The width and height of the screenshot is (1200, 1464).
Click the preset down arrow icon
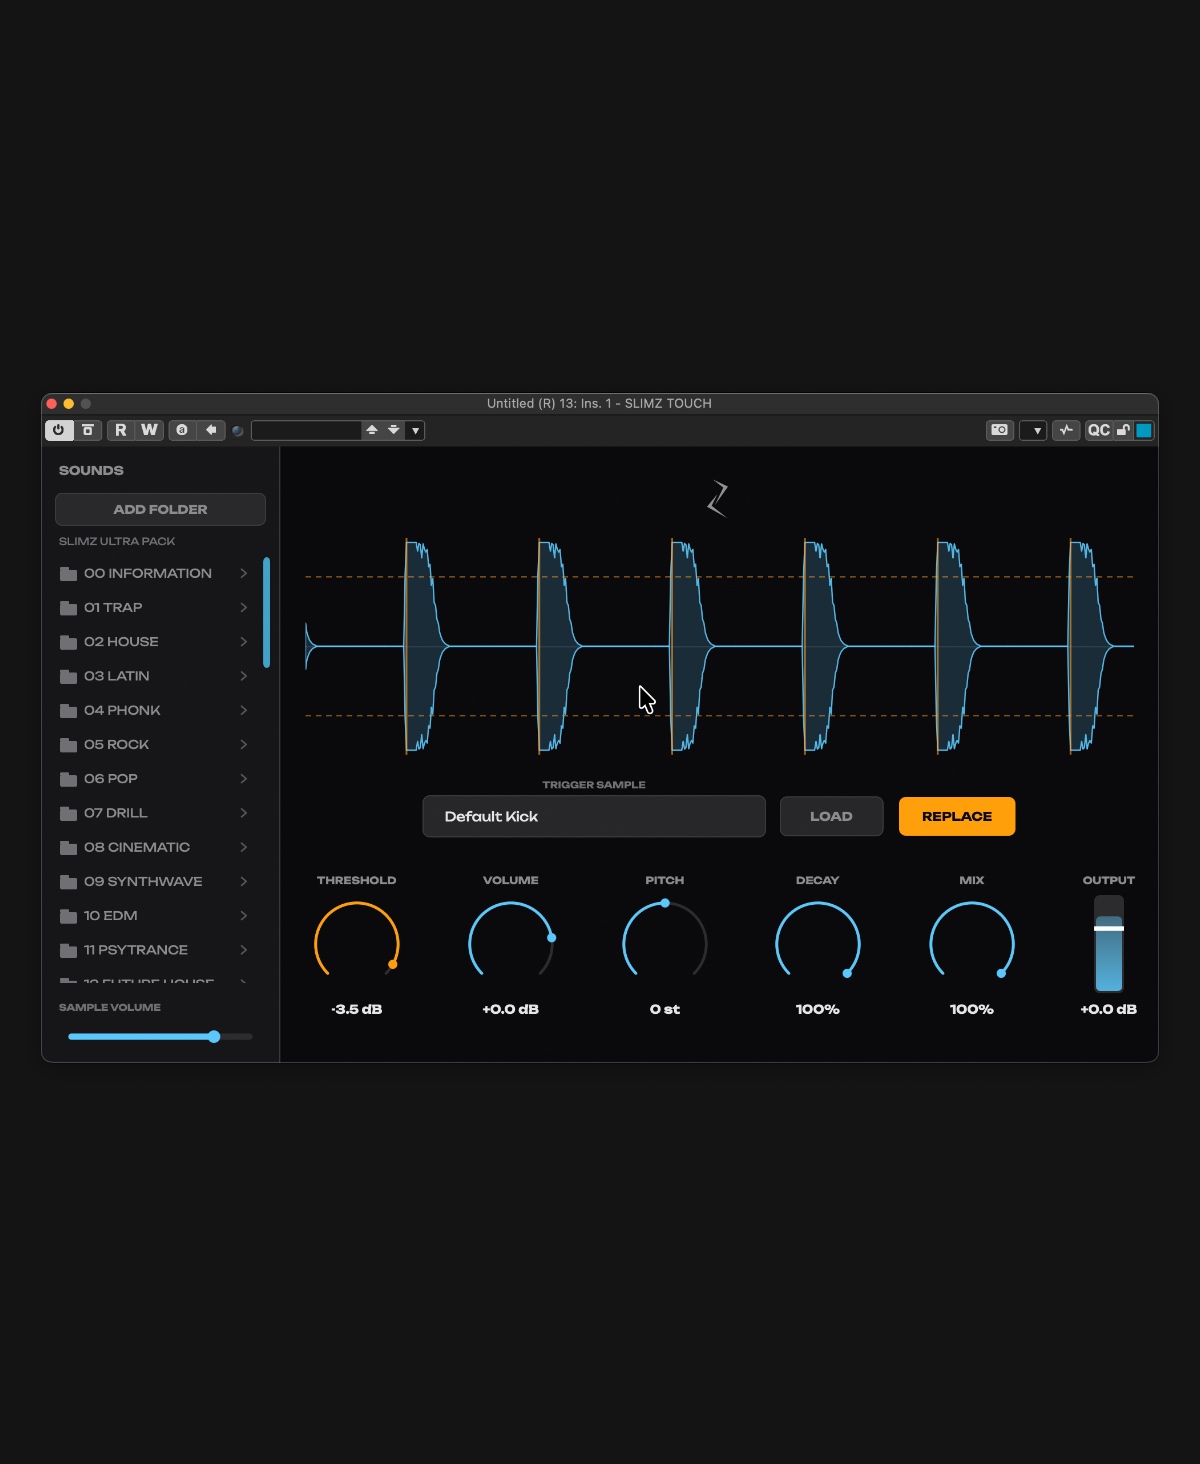click(394, 430)
